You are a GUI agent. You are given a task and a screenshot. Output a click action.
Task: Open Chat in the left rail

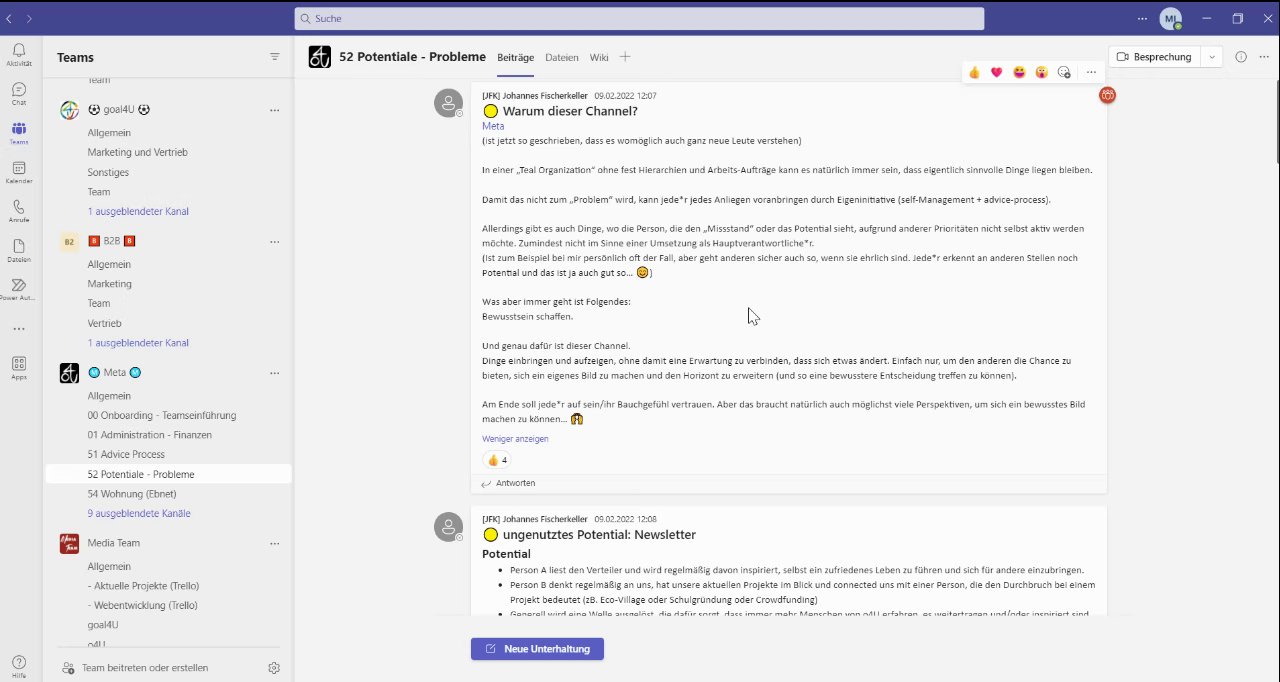click(19, 90)
